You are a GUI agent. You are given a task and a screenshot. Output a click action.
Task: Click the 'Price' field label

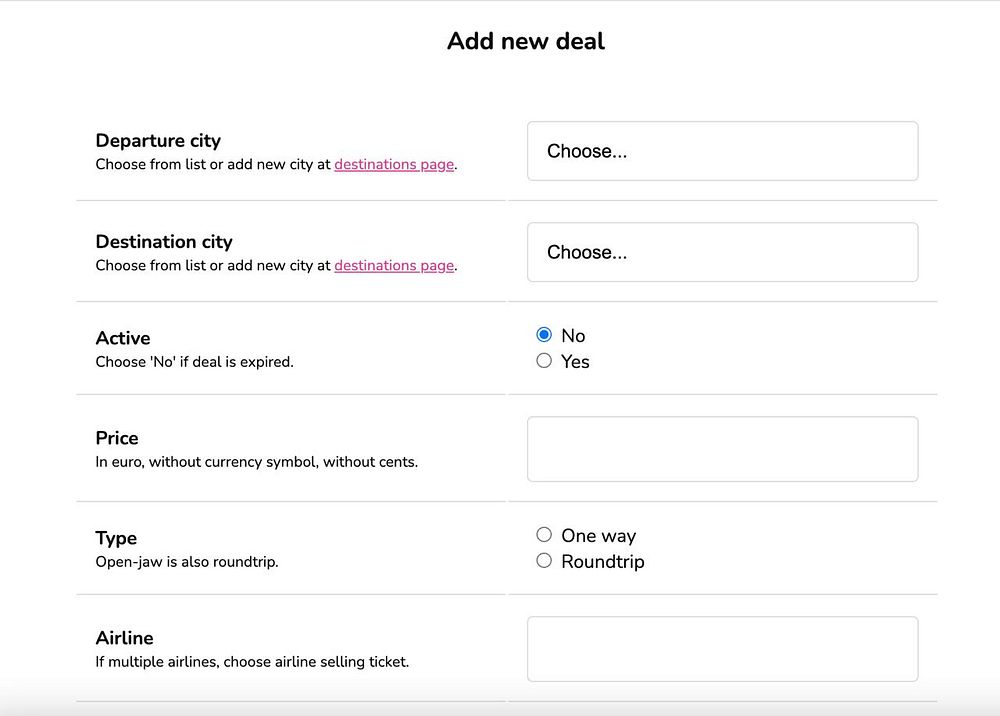click(x=117, y=438)
